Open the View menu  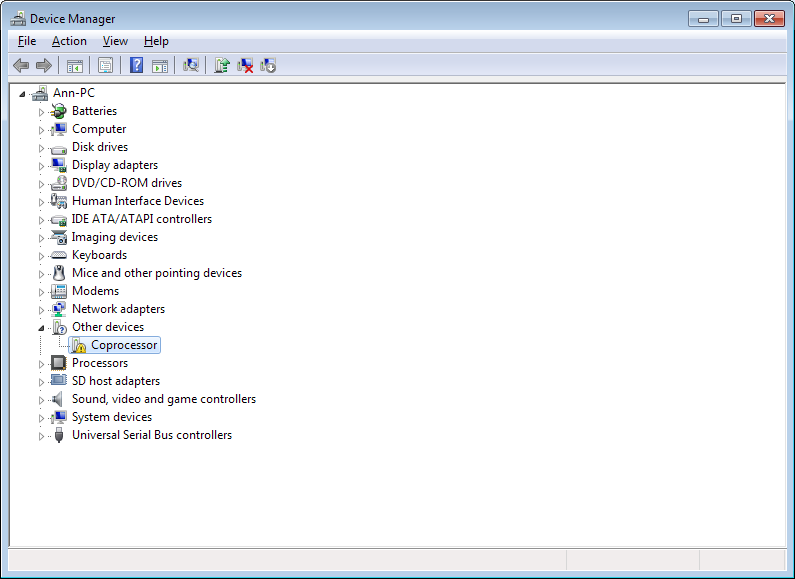pos(115,41)
